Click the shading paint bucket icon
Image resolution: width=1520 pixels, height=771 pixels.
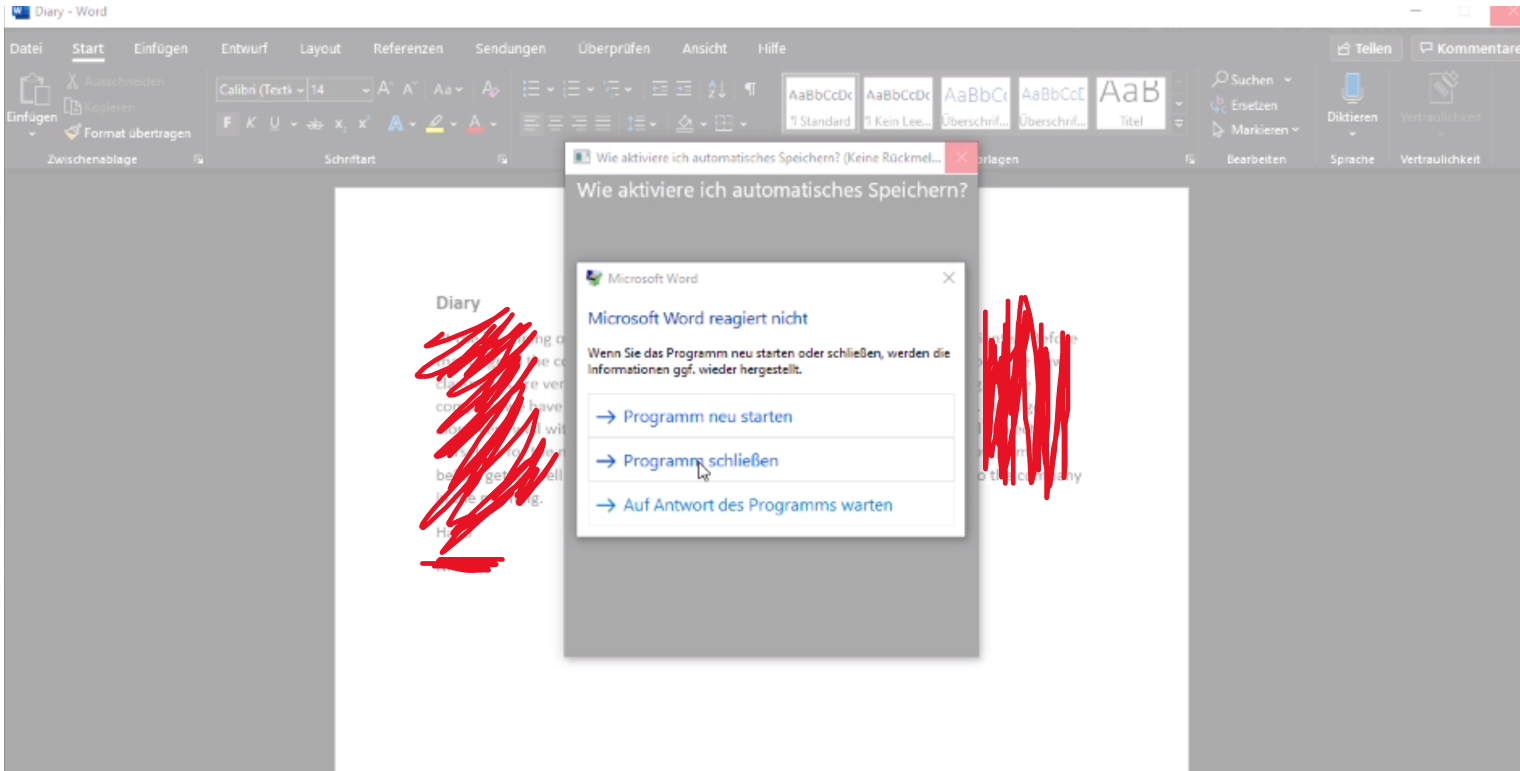pos(685,124)
